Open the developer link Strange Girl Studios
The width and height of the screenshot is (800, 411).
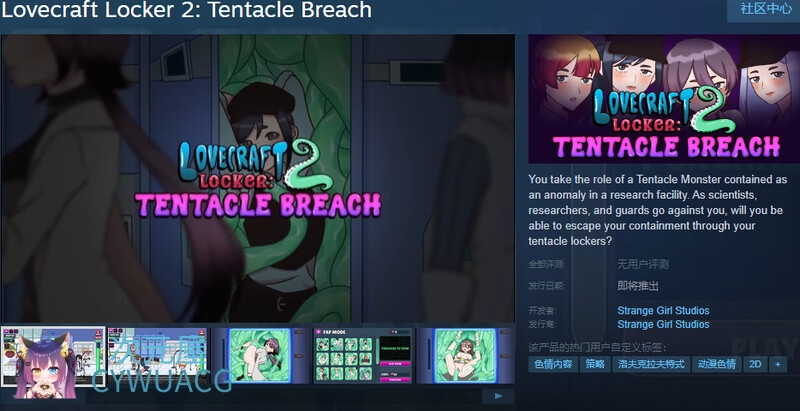(x=663, y=311)
